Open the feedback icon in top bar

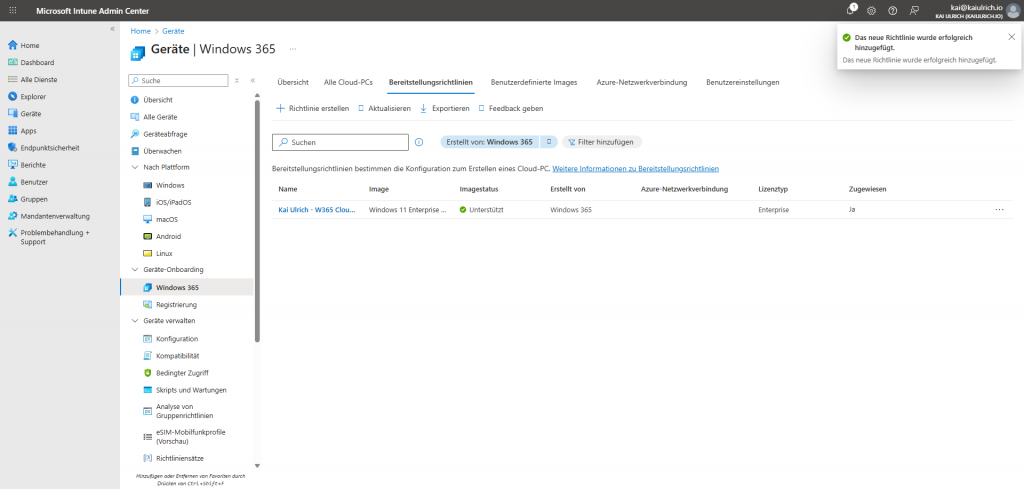[914, 10]
